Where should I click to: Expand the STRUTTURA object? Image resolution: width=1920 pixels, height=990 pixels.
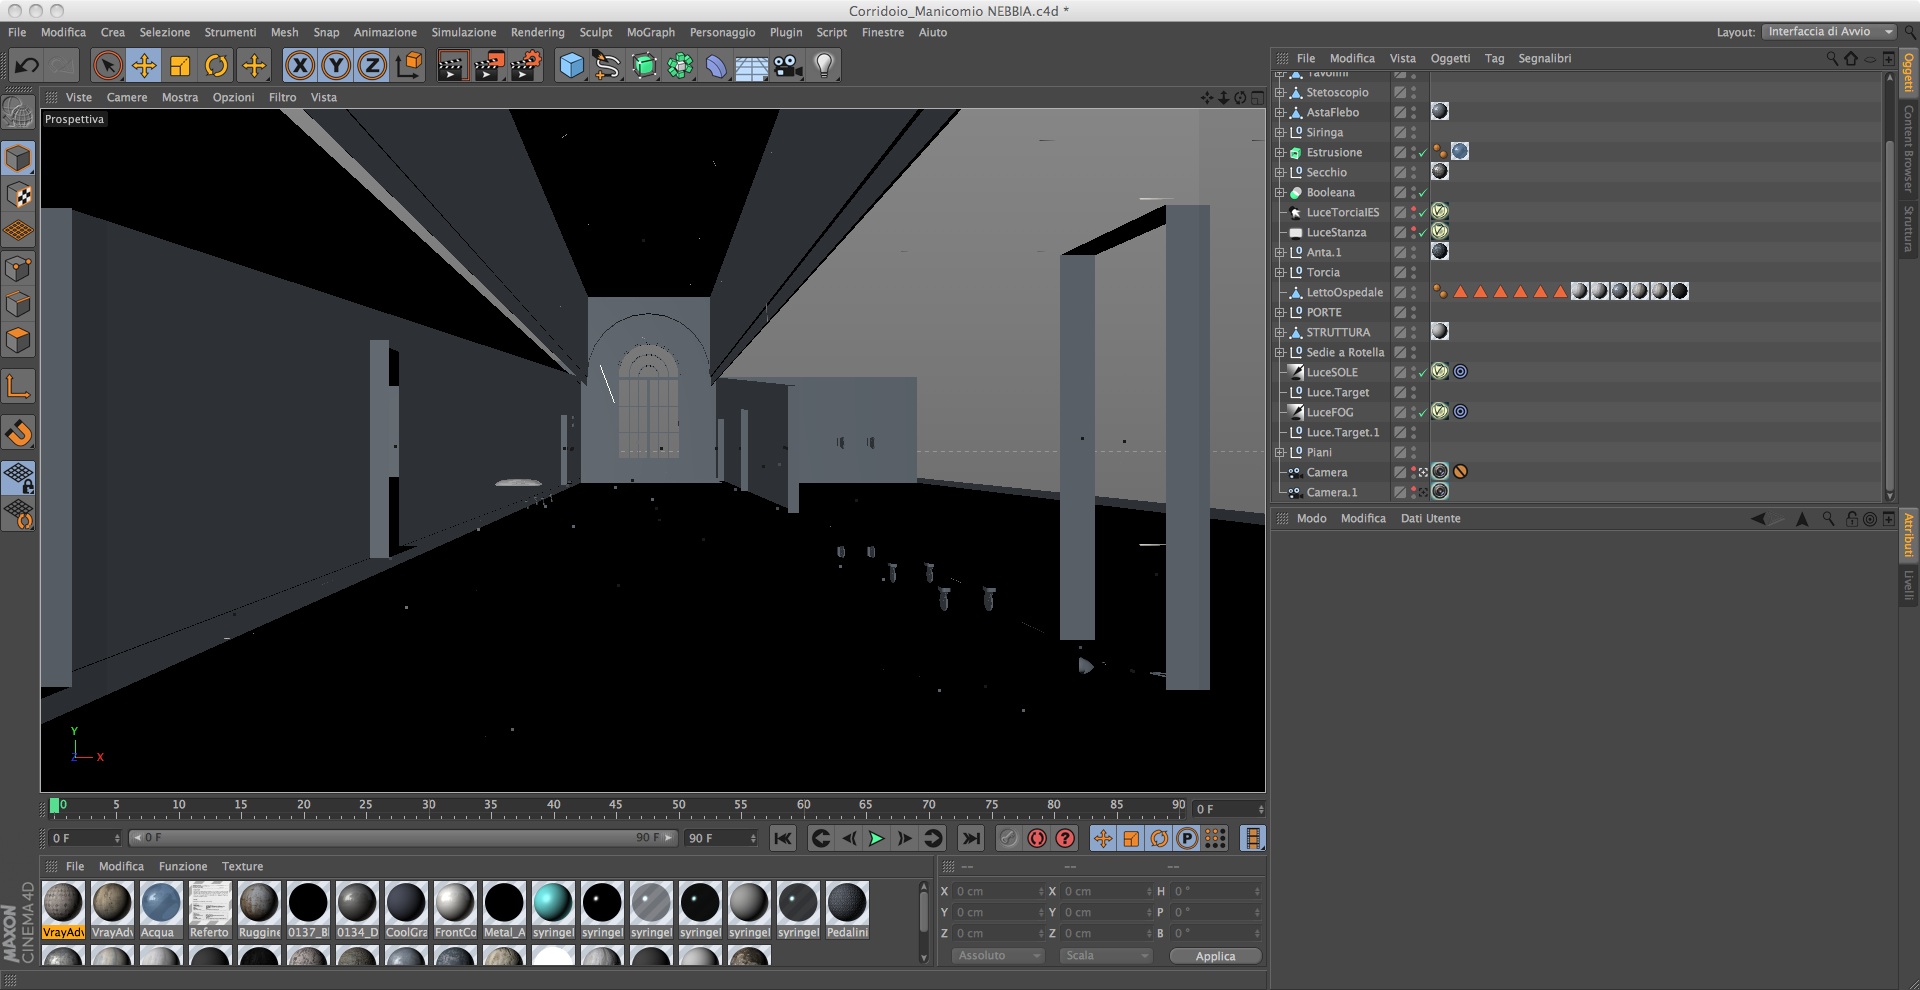pos(1280,332)
